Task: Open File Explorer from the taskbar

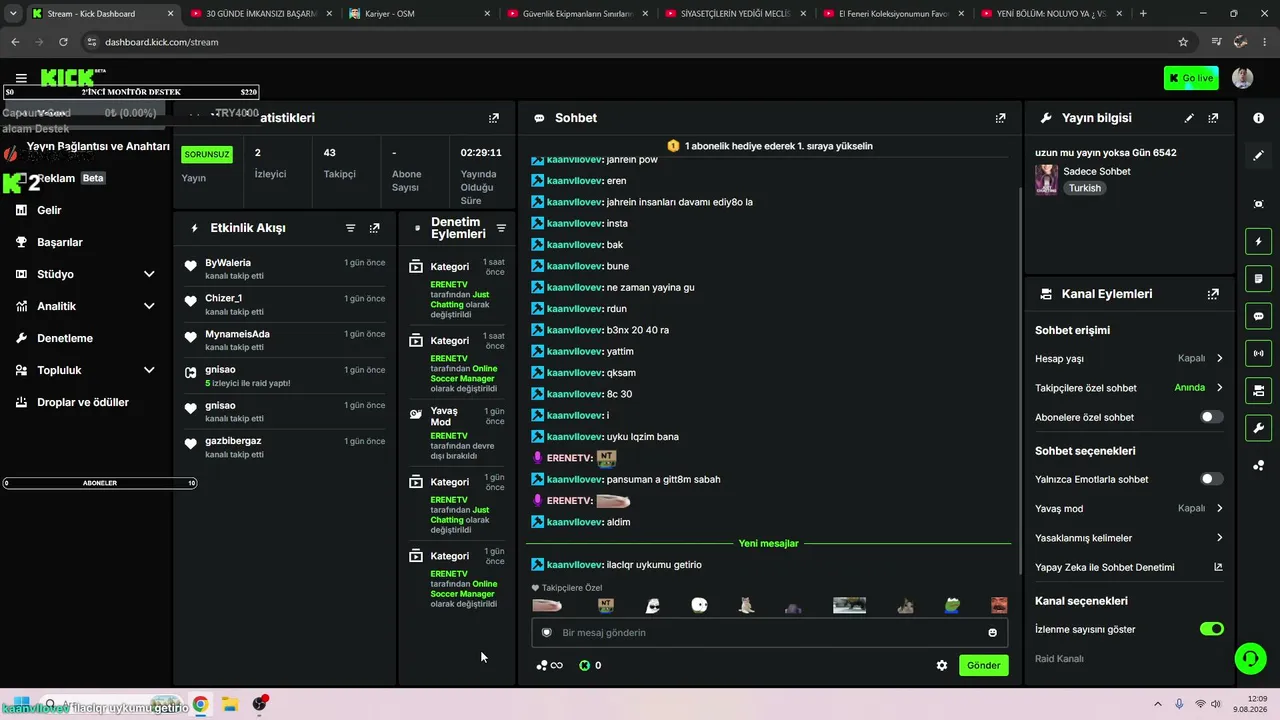Action: [x=229, y=704]
